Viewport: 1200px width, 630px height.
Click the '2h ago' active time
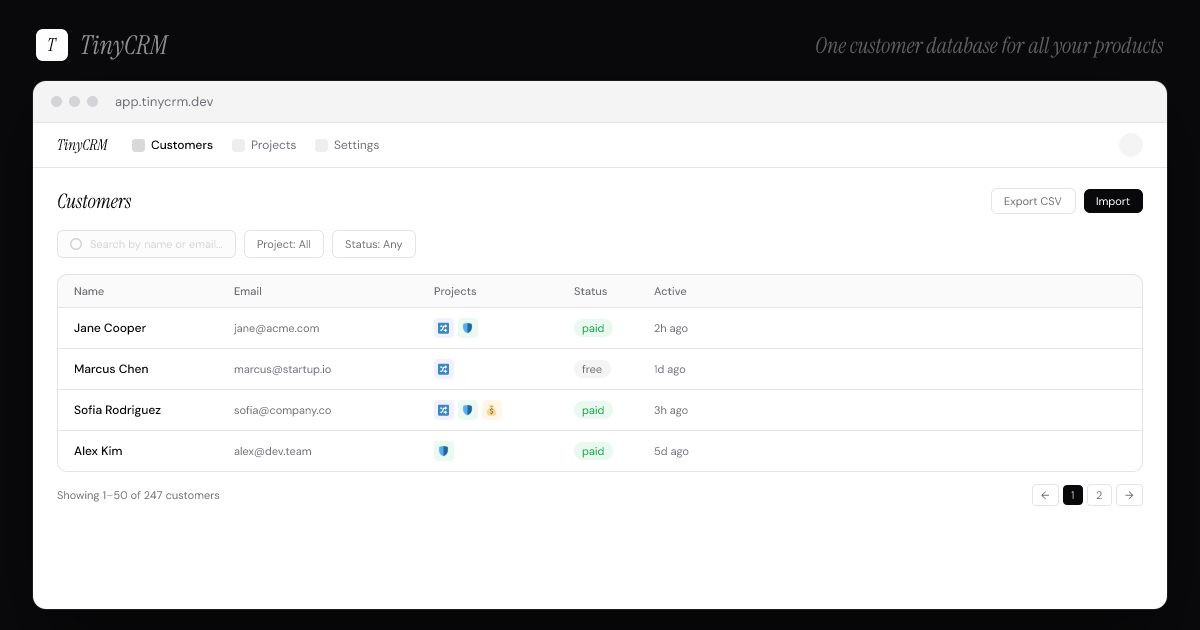[671, 328]
